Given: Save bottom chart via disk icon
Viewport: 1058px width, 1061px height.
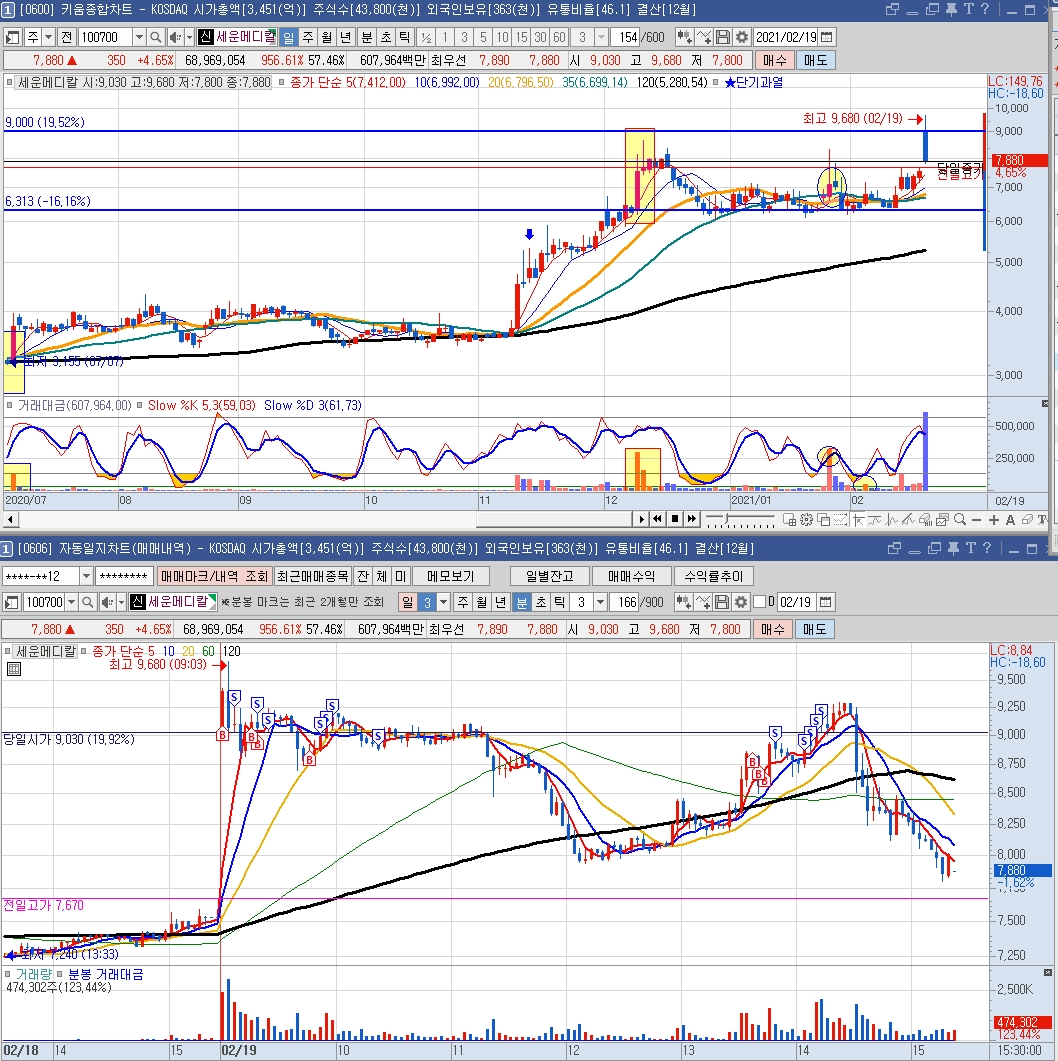Looking at the screenshot, I should [722, 602].
